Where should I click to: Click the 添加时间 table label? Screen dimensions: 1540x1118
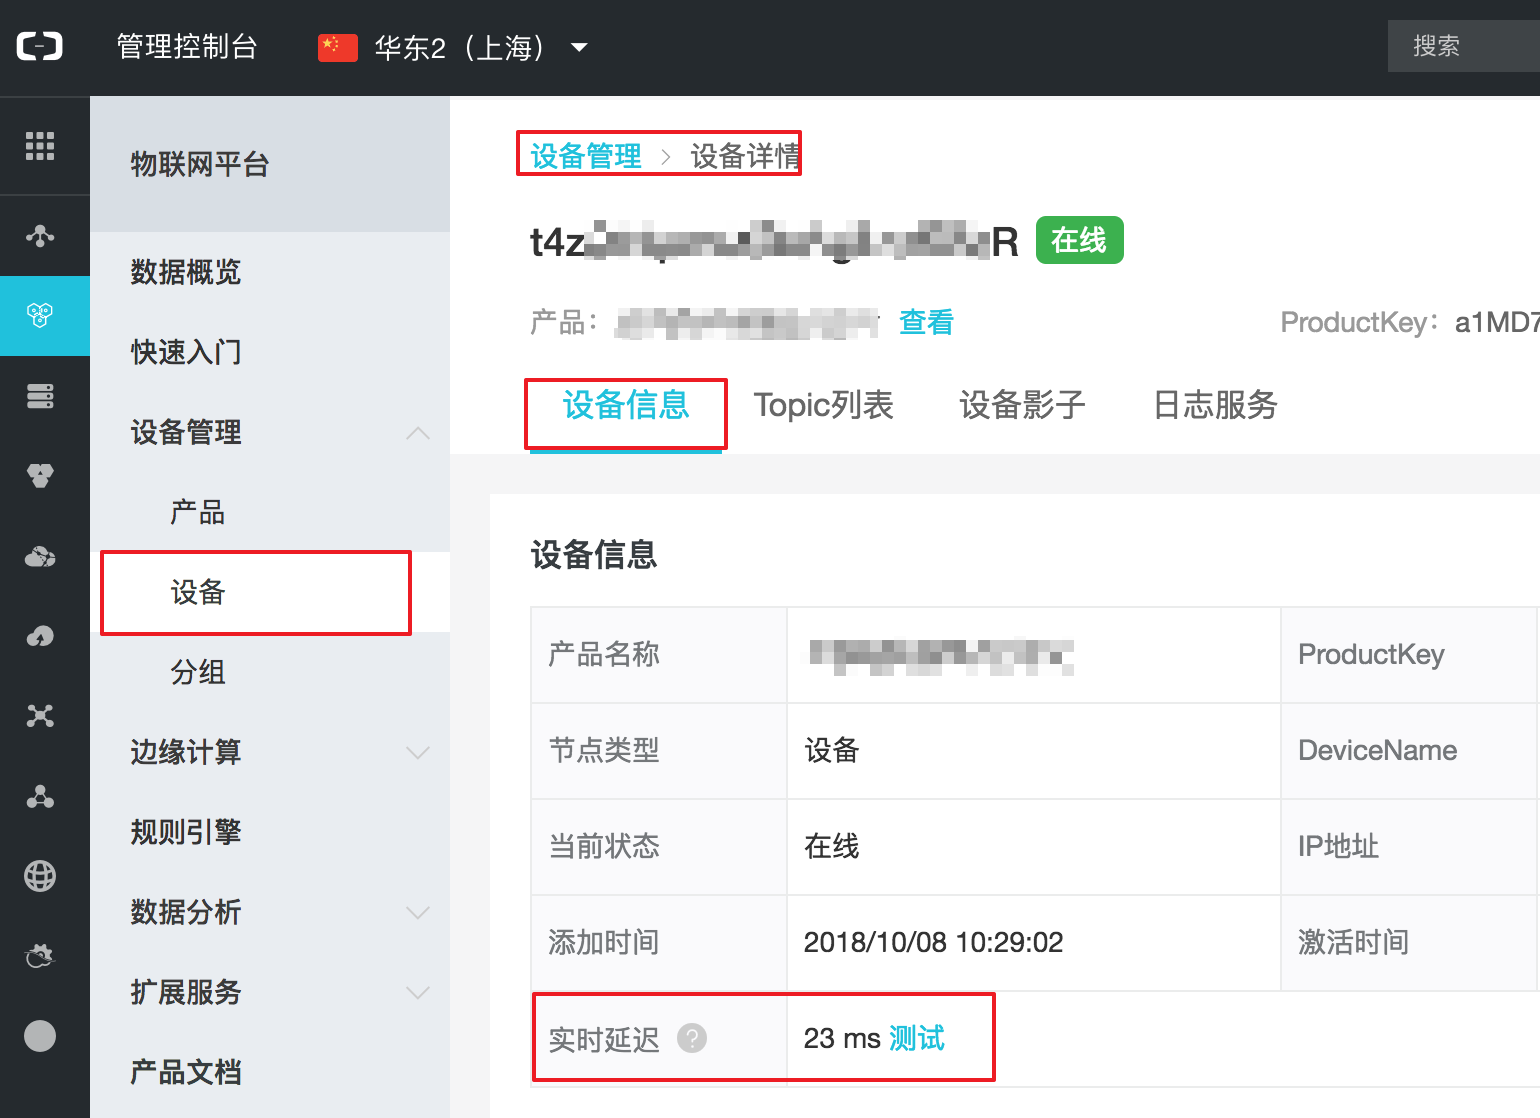pos(604,942)
